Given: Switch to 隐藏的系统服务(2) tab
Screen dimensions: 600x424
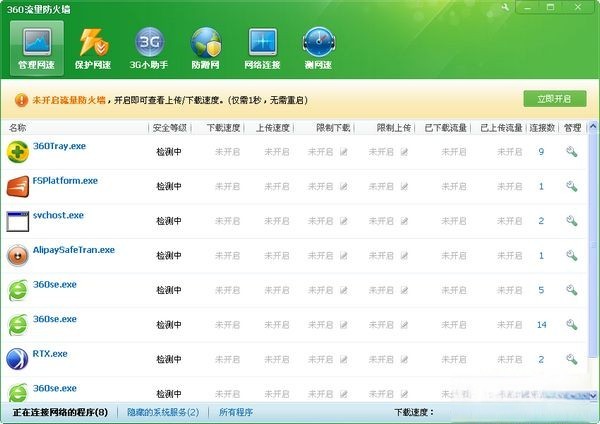Looking at the screenshot, I should (x=165, y=411).
